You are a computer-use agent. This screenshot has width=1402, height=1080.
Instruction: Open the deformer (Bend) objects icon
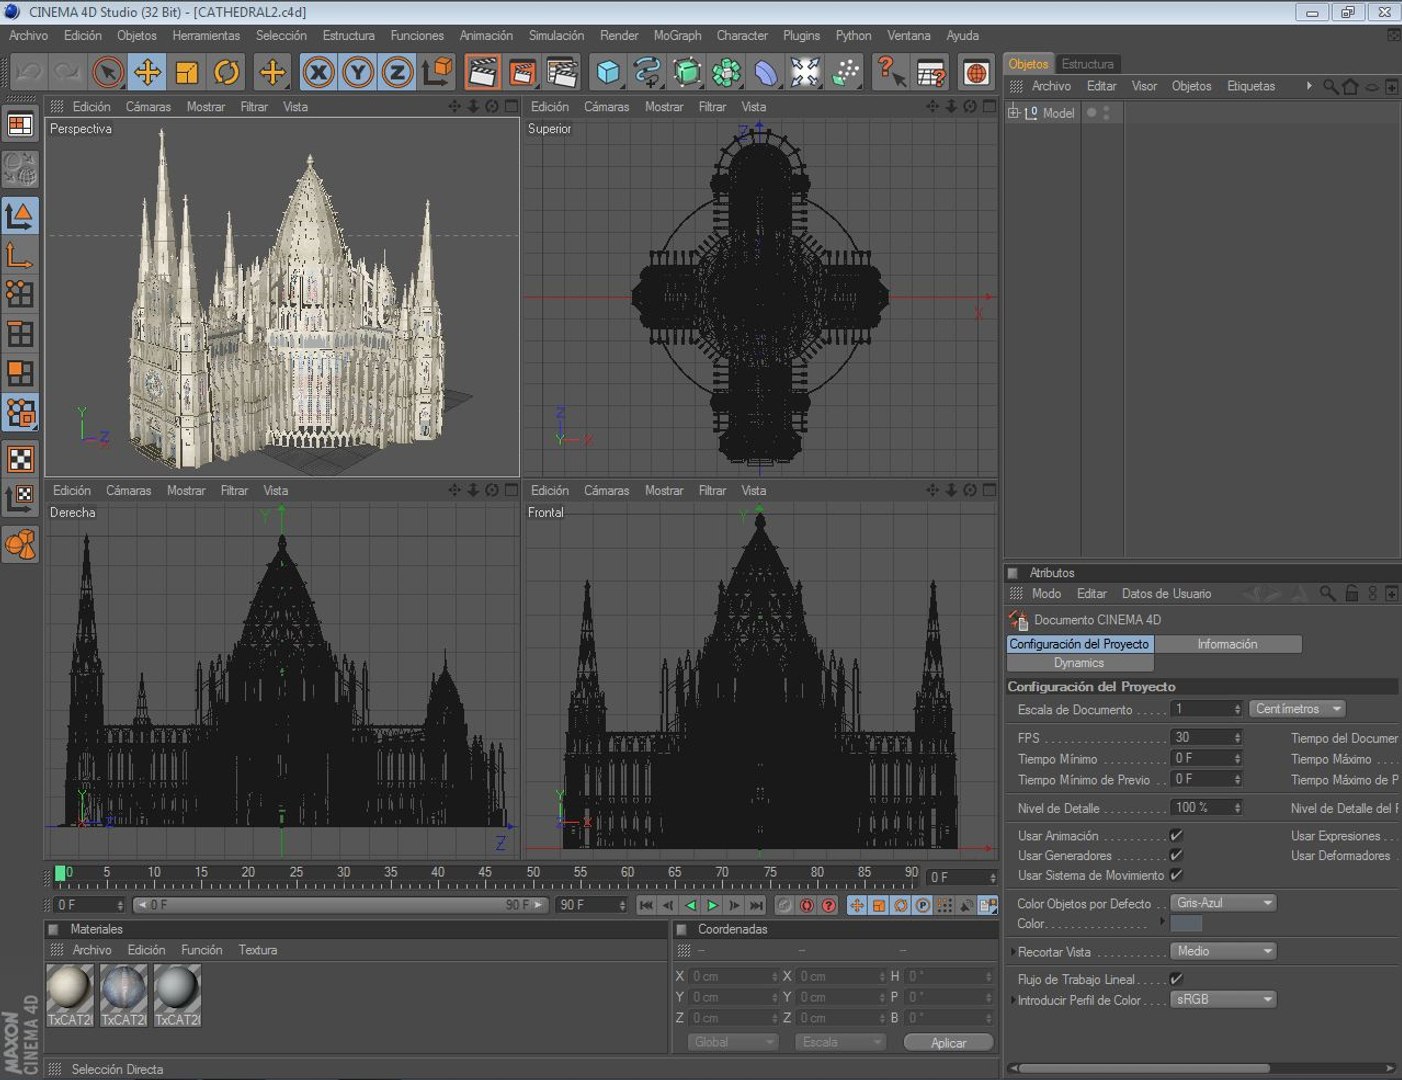pos(766,72)
